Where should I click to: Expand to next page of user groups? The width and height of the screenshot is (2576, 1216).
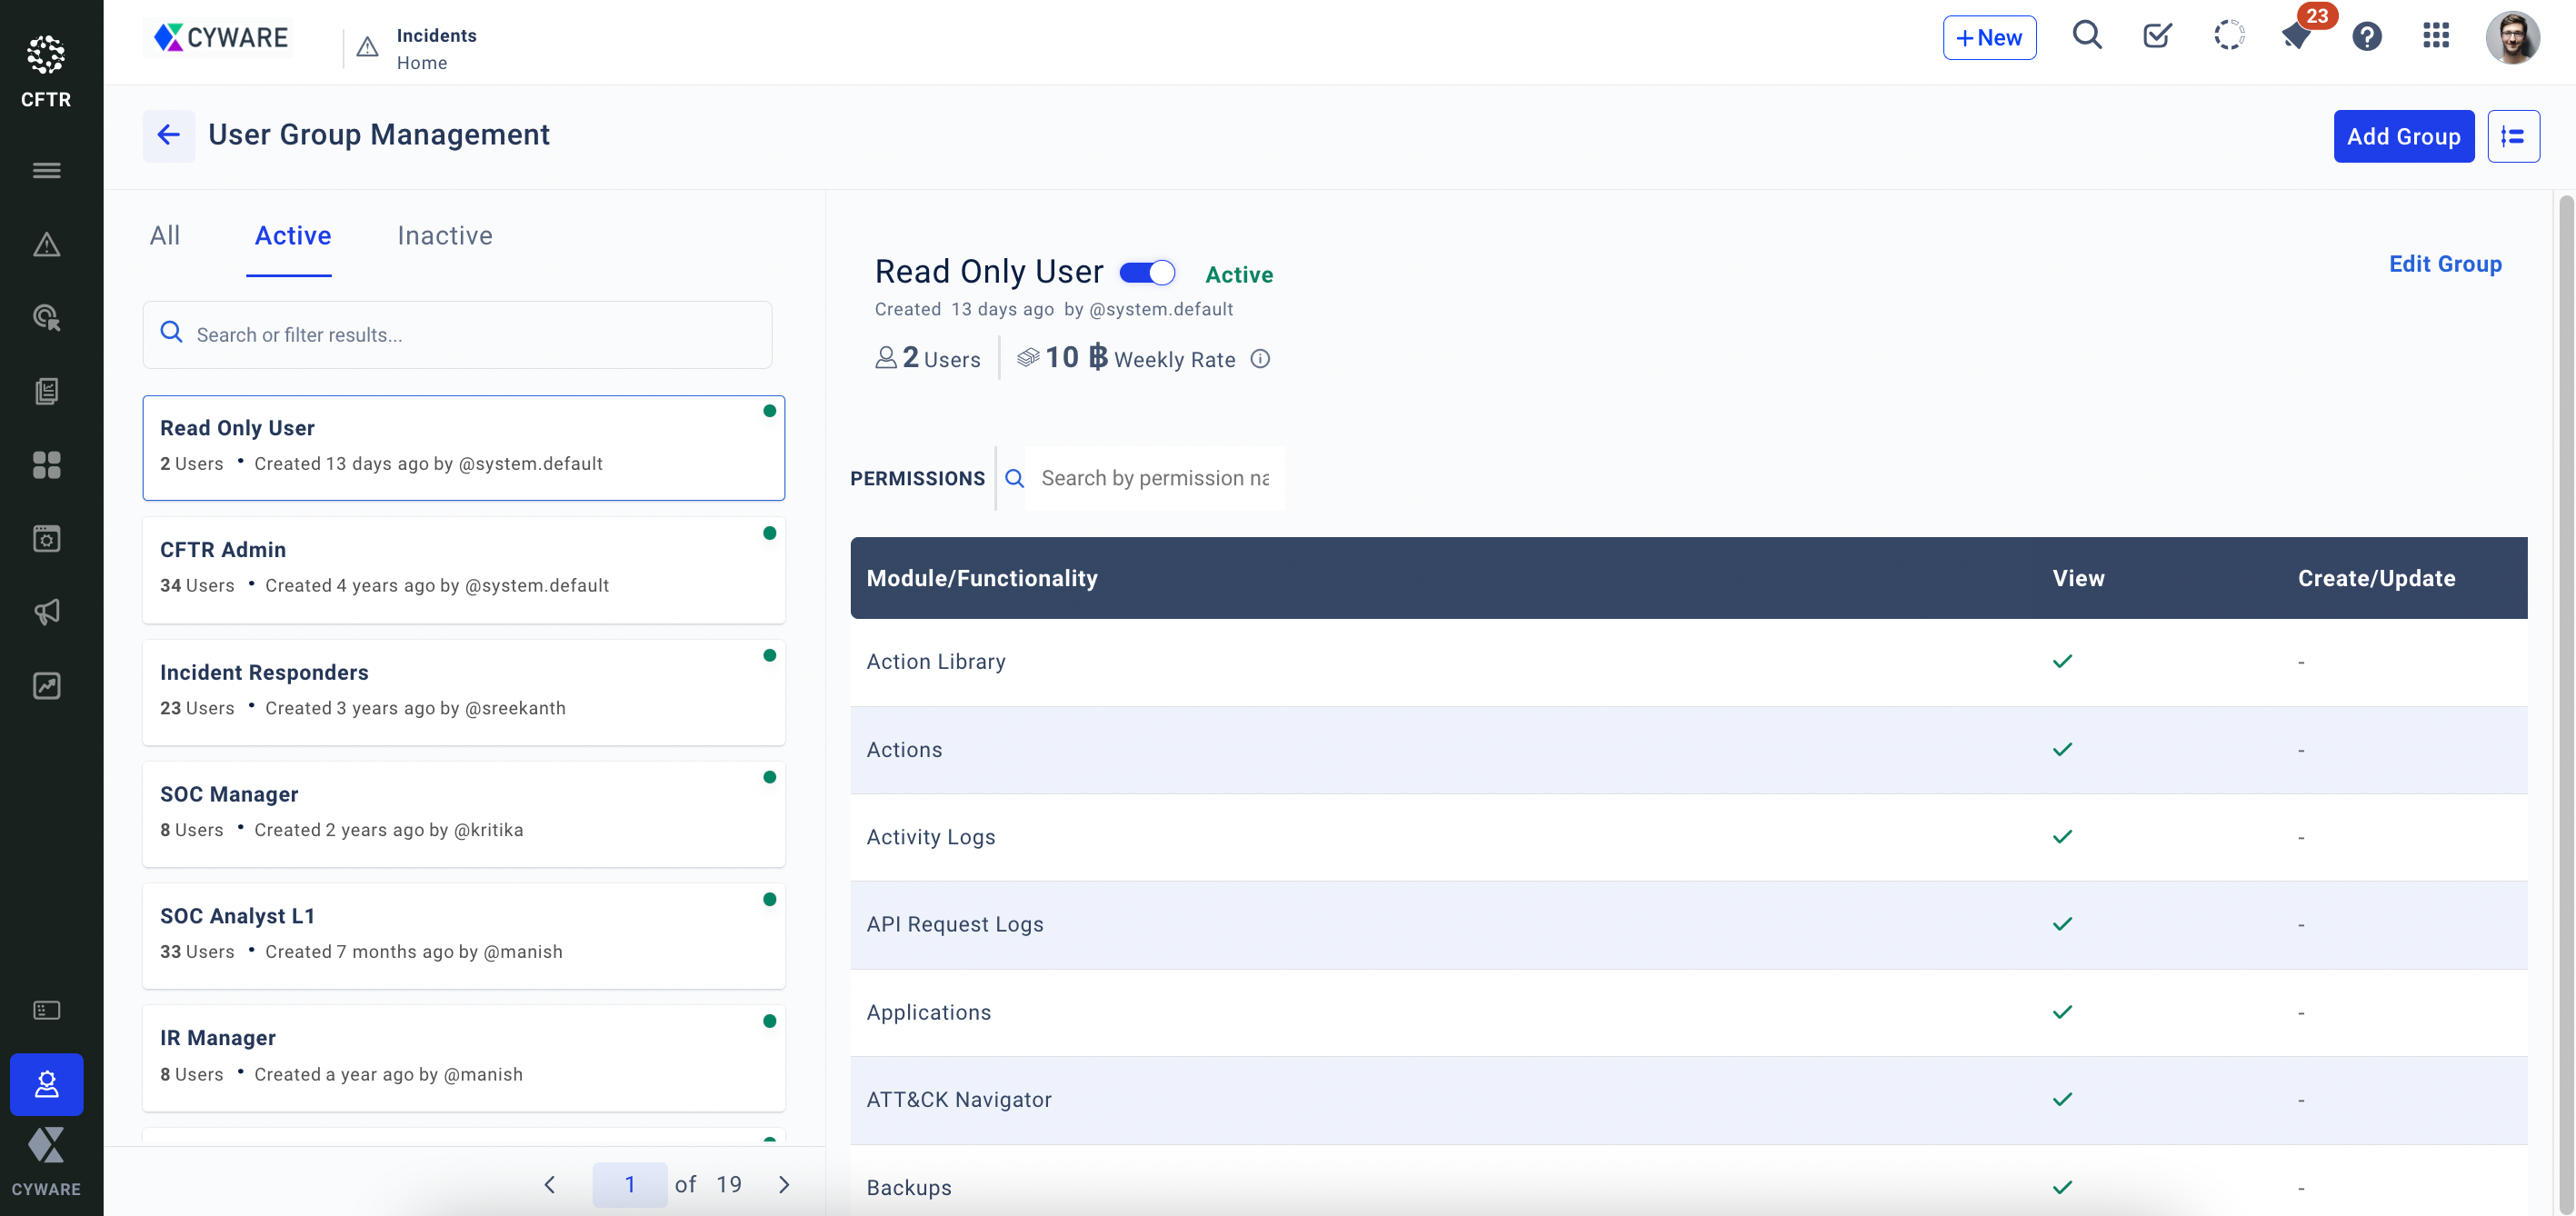[782, 1183]
